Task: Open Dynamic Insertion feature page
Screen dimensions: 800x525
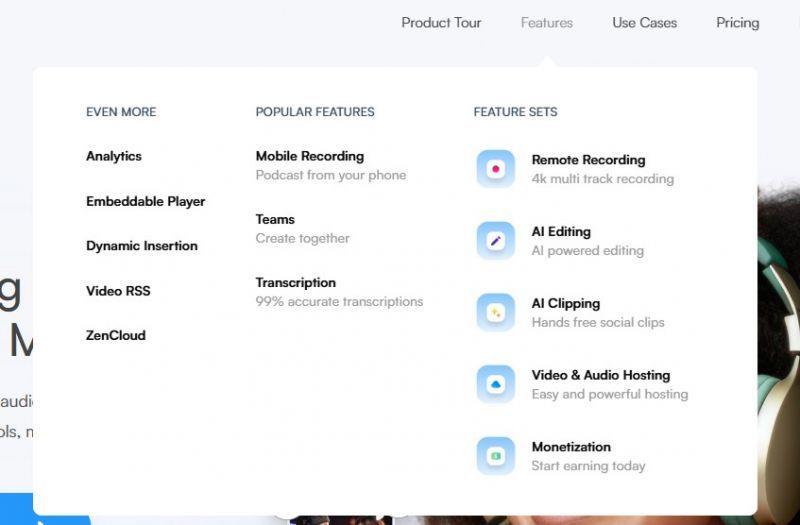Action: (x=142, y=246)
